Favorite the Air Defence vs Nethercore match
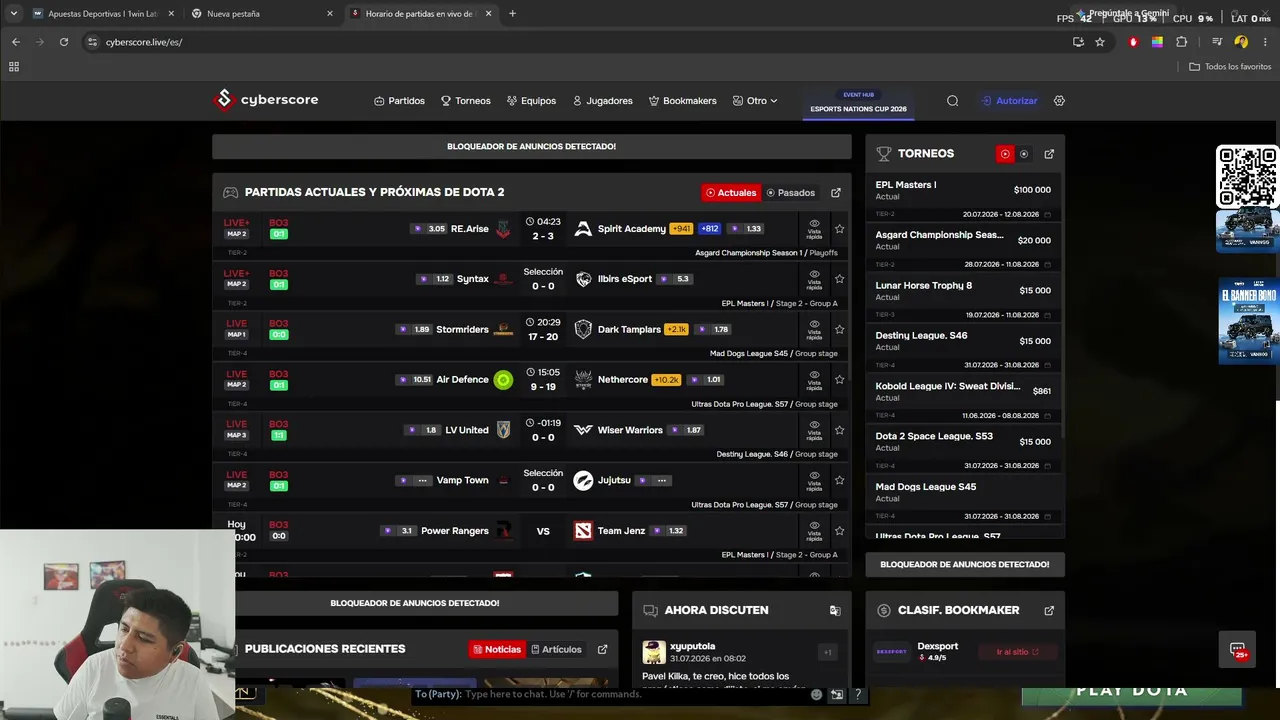Screen dimensions: 1280x720 click(x=839, y=380)
